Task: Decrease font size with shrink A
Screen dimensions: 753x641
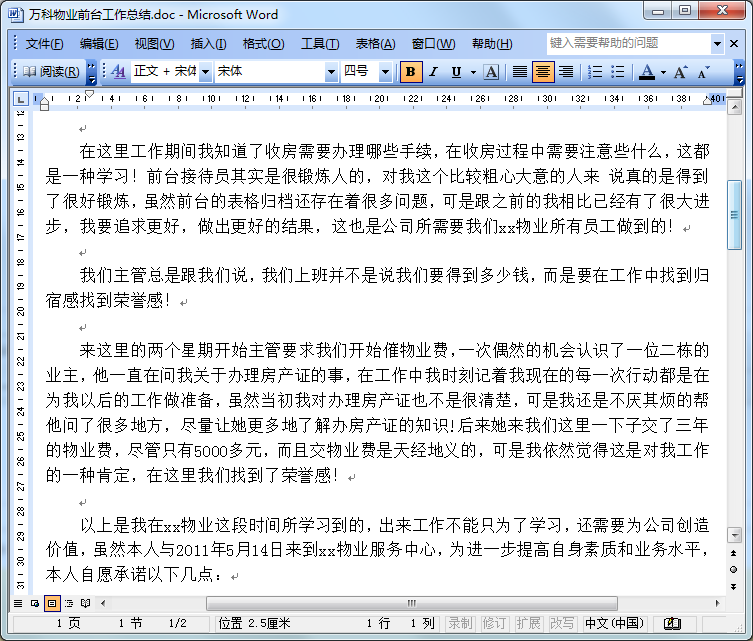Action: point(704,72)
